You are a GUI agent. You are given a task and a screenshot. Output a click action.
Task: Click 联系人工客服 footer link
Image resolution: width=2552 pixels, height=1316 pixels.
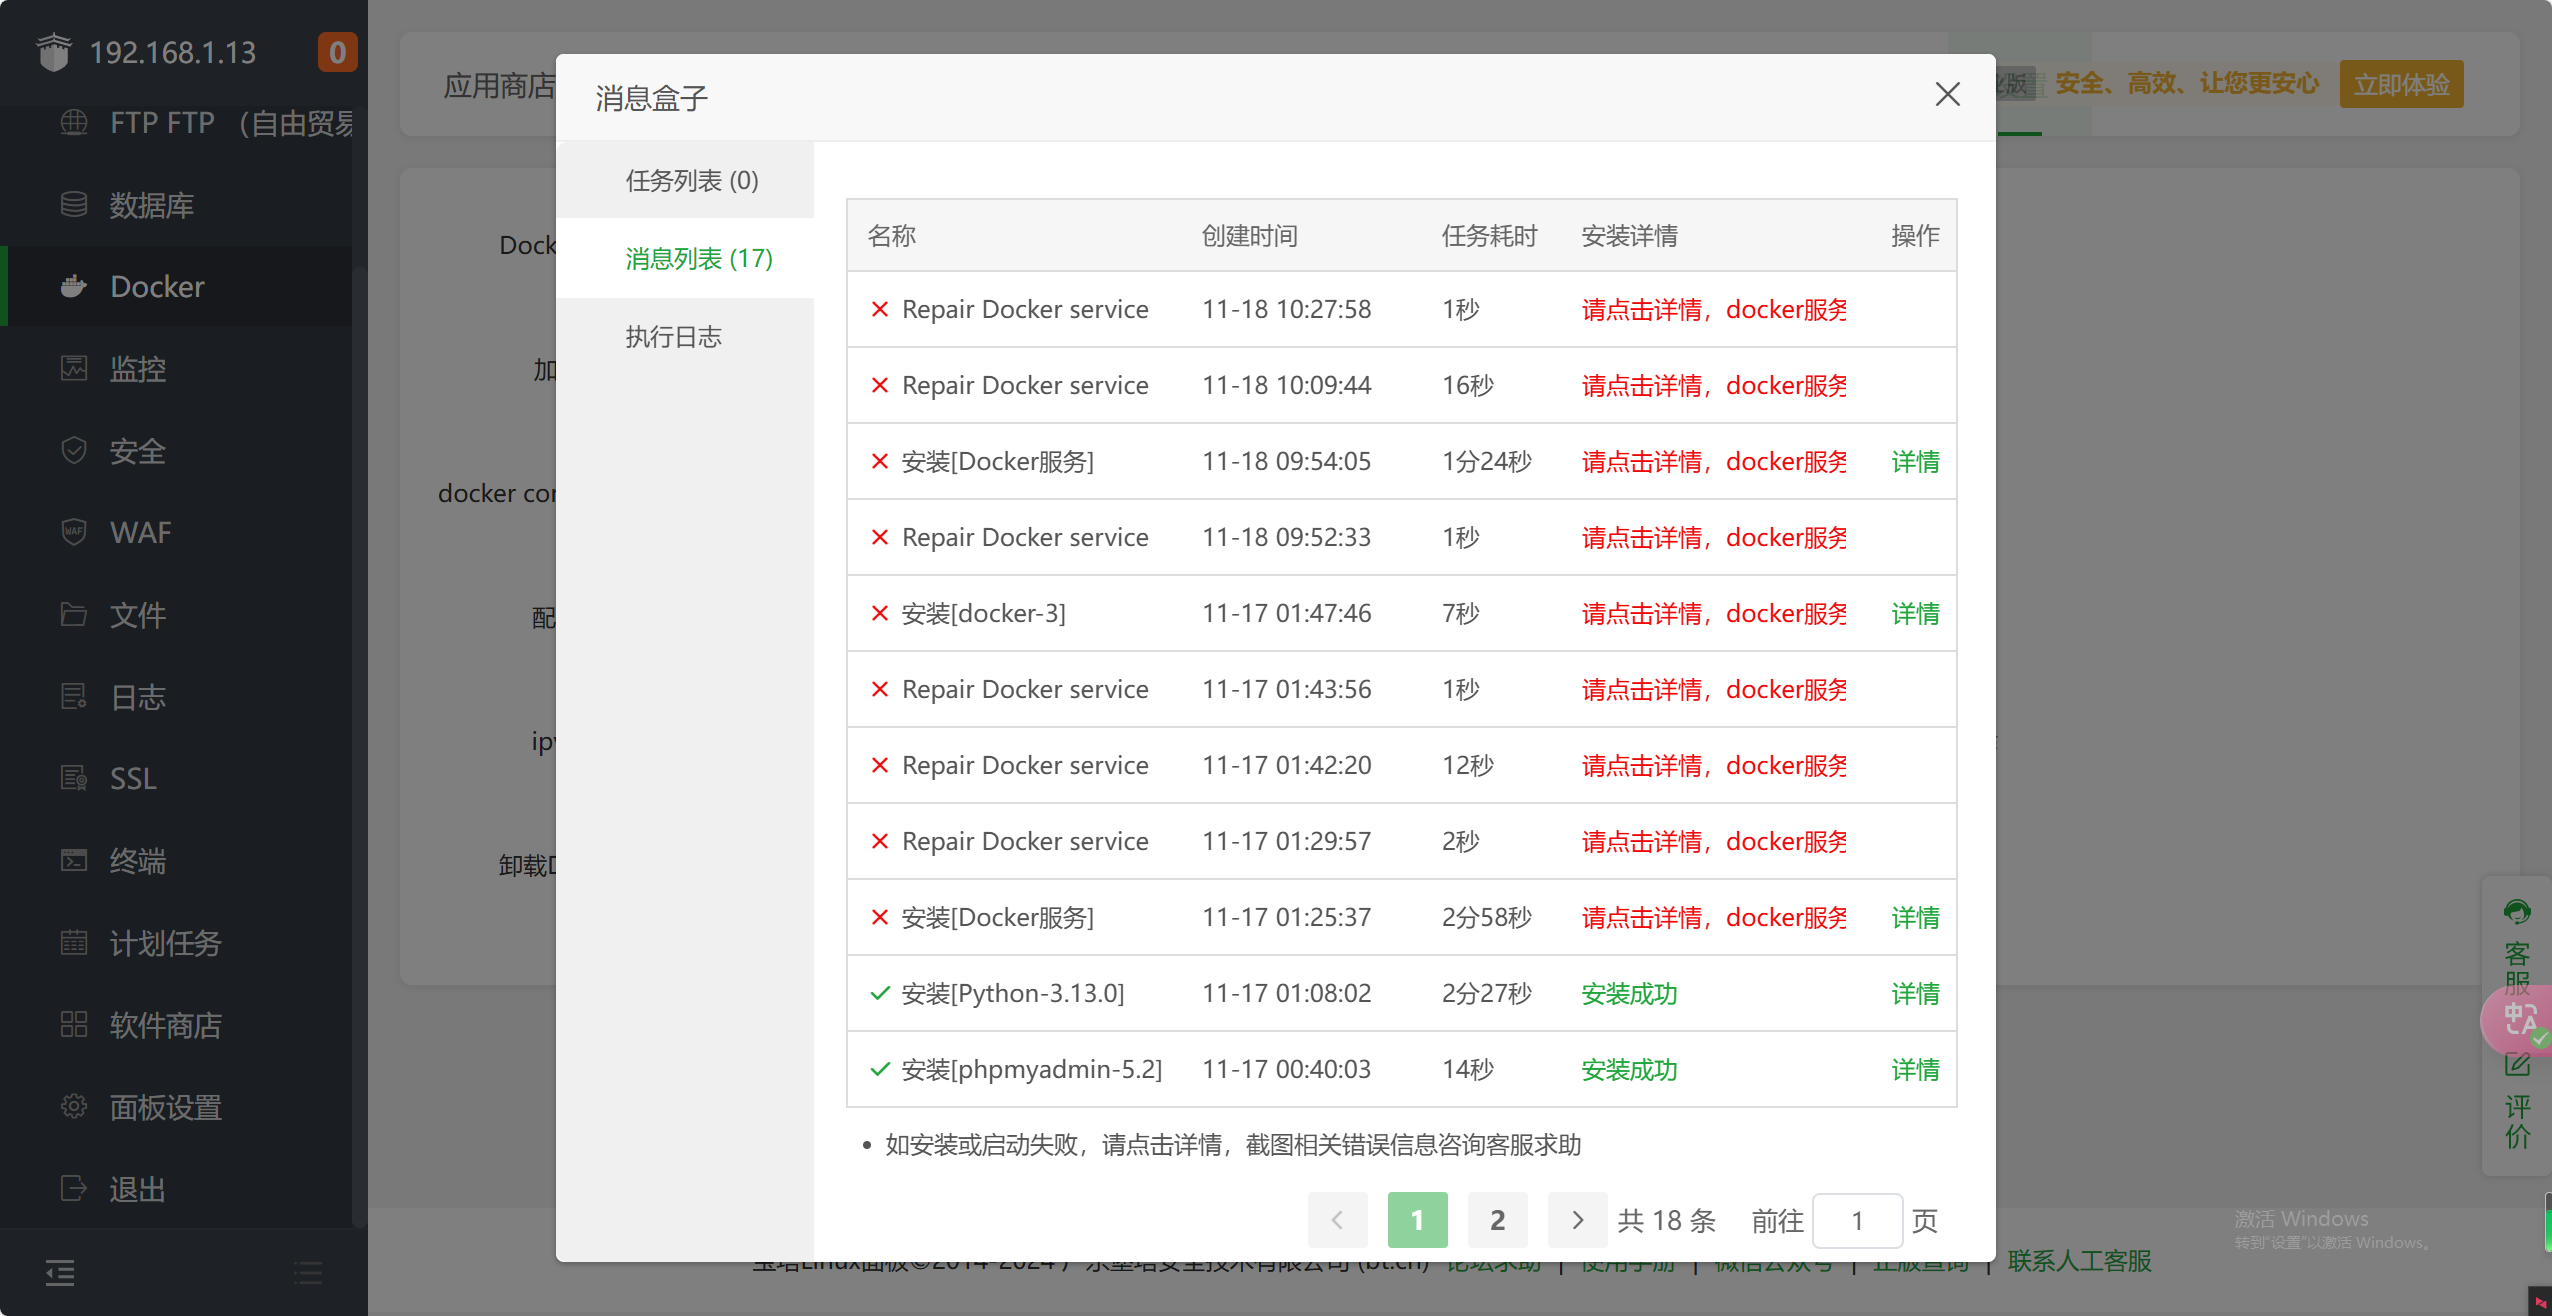pos(2079,1261)
